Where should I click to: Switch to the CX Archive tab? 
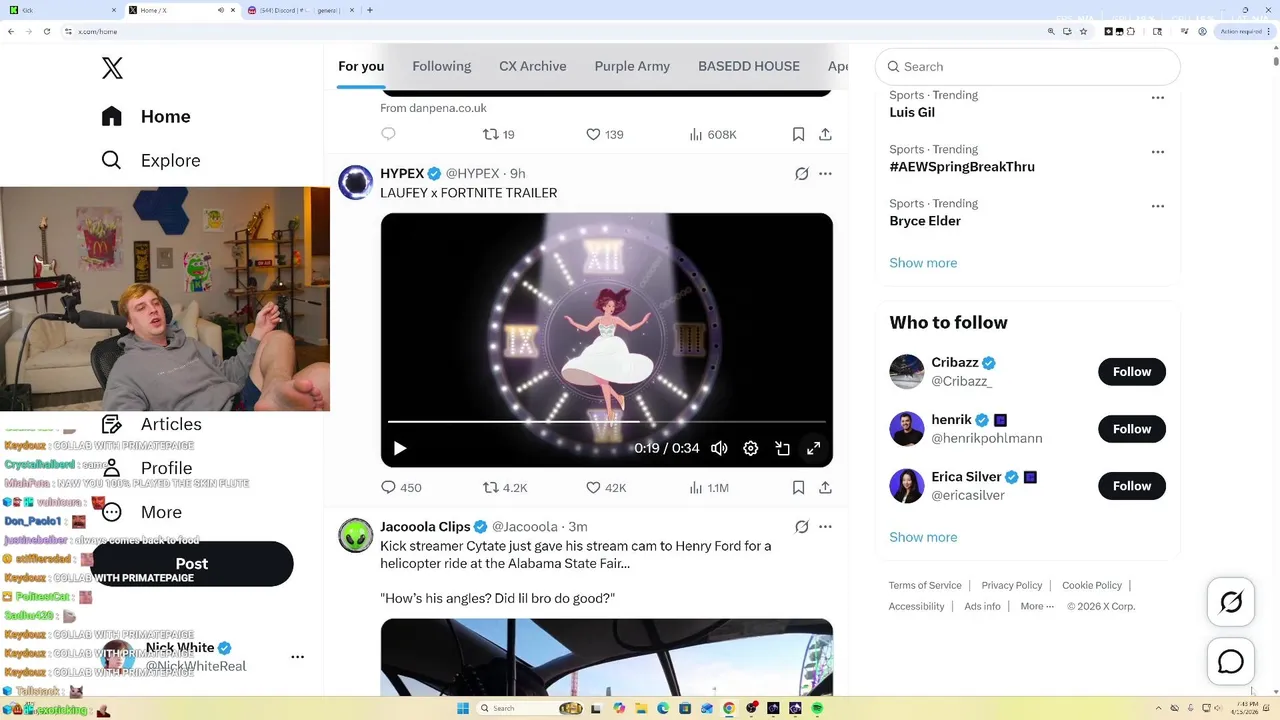click(x=533, y=66)
